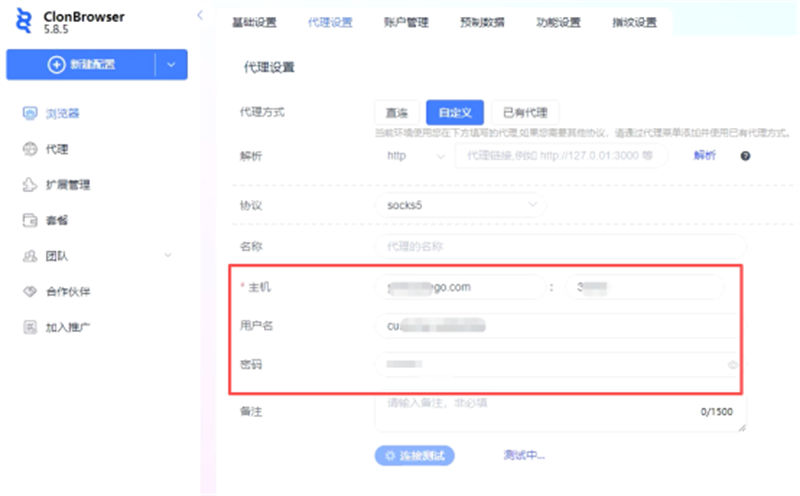Switch to the 指纹设置 tab
This screenshot has height=496, width=800.
tap(635, 22)
